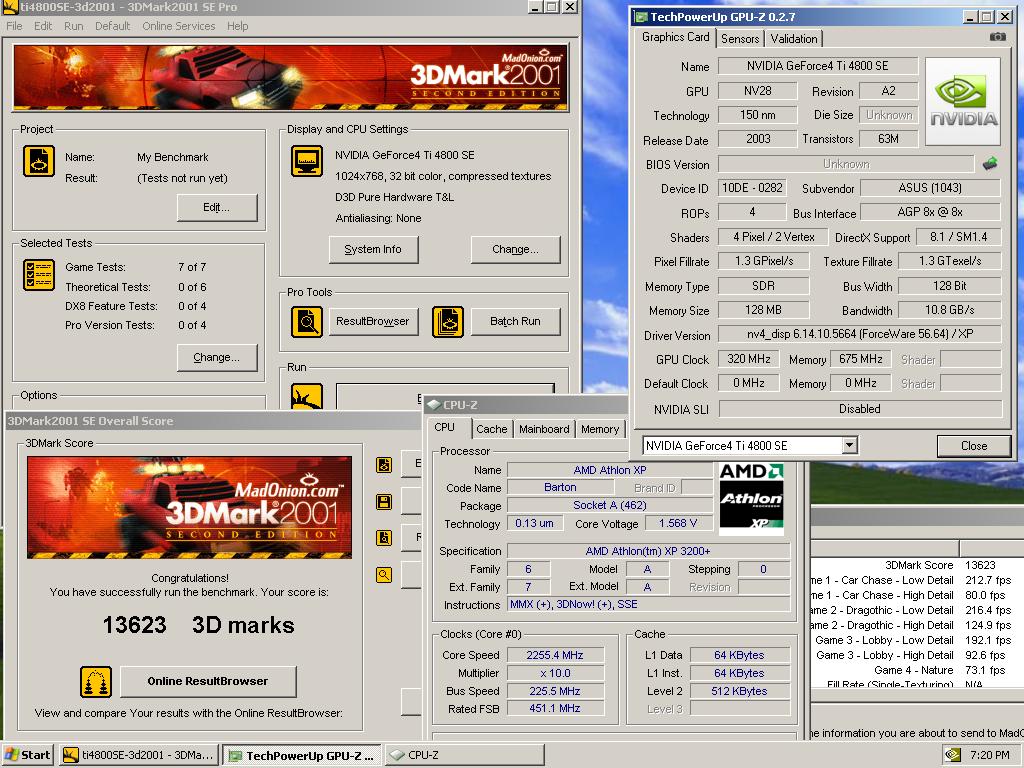Image resolution: width=1024 pixels, height=768 pixels.
Task: Switch to the Sensors tab in GPU-Z
Action: [x=740, y=39]
